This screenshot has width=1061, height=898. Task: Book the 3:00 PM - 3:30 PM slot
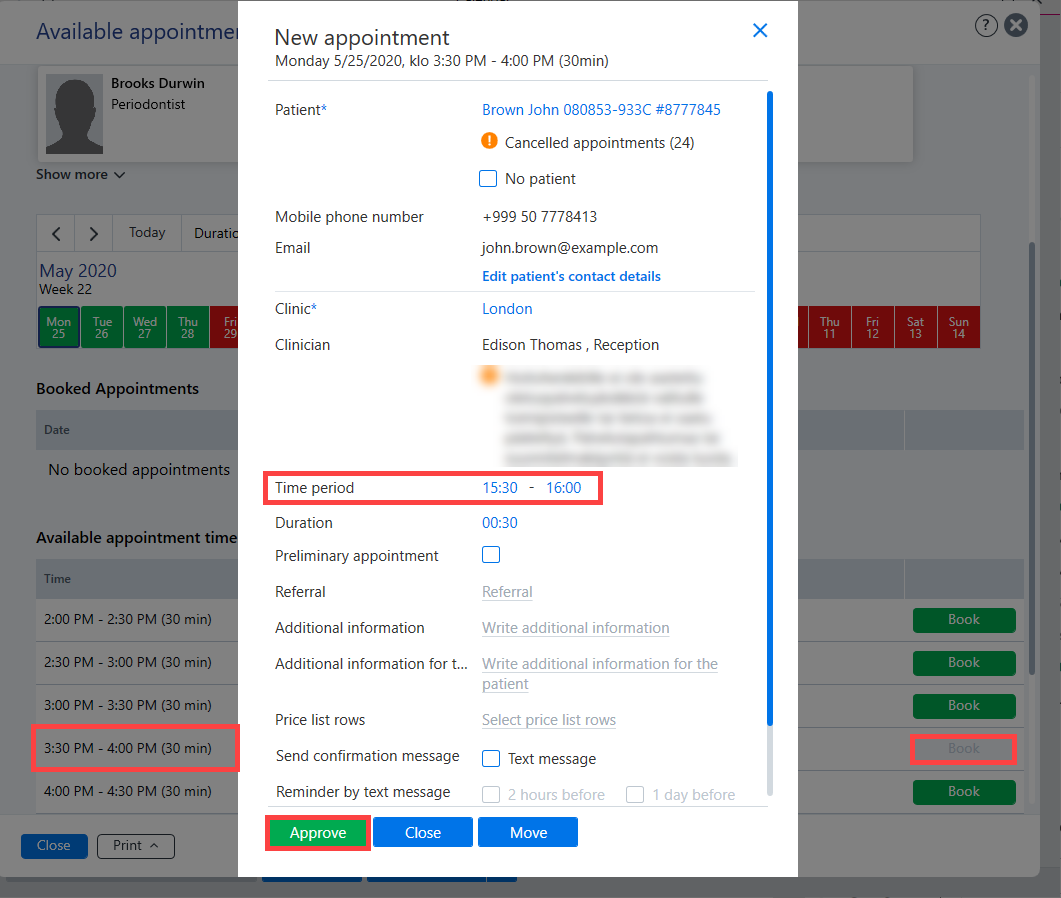coord(964,706)
